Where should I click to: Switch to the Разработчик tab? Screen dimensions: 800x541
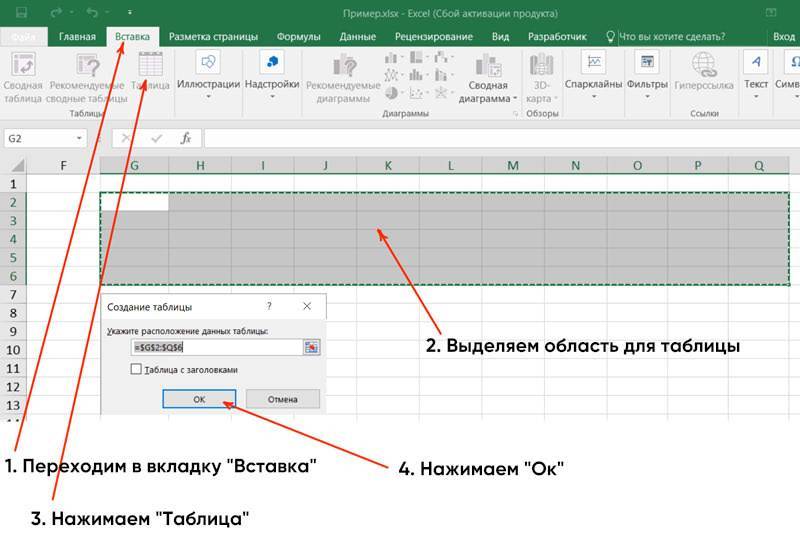(557, 37)
